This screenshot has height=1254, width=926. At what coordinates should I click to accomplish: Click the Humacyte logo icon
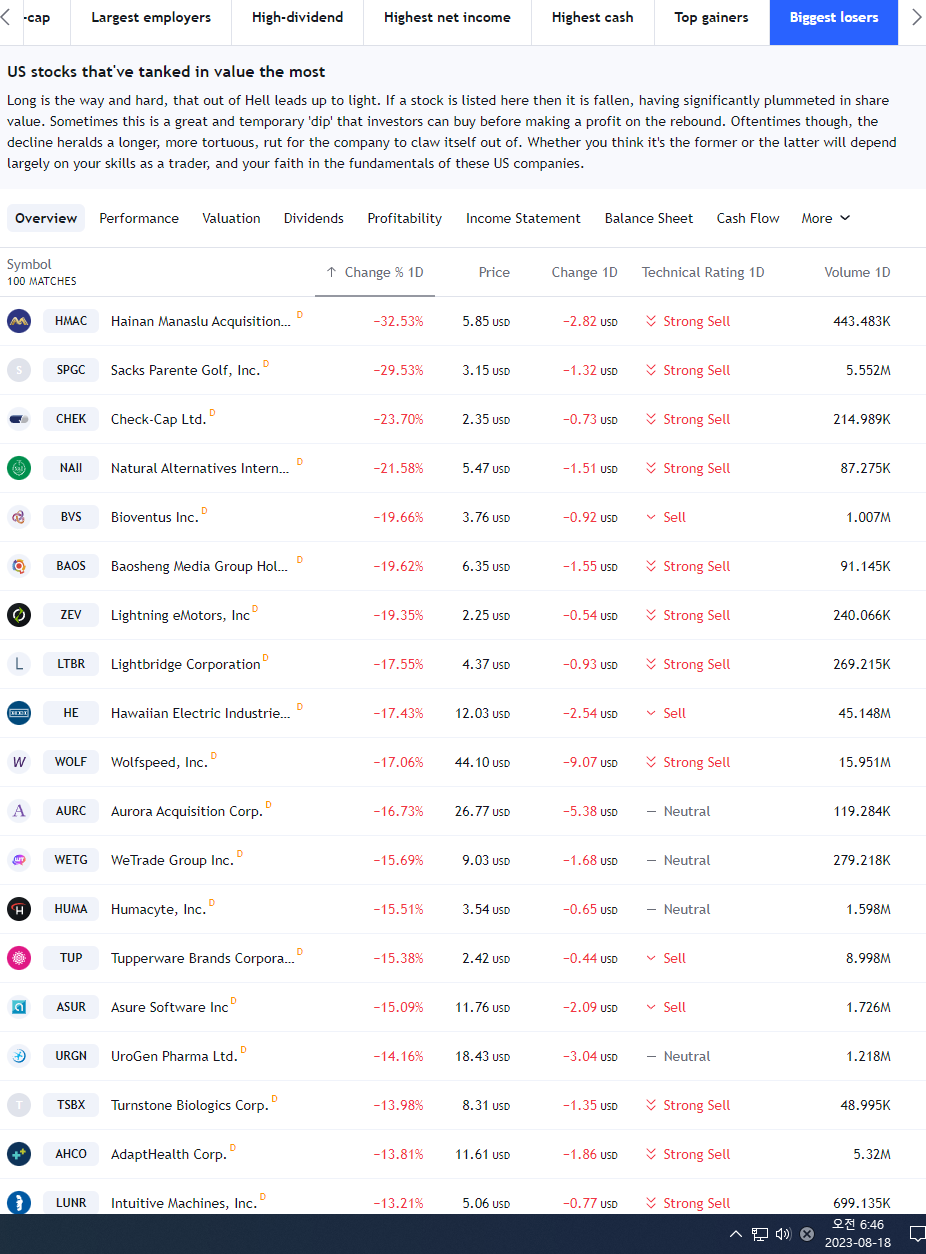[x=19, y=909]
